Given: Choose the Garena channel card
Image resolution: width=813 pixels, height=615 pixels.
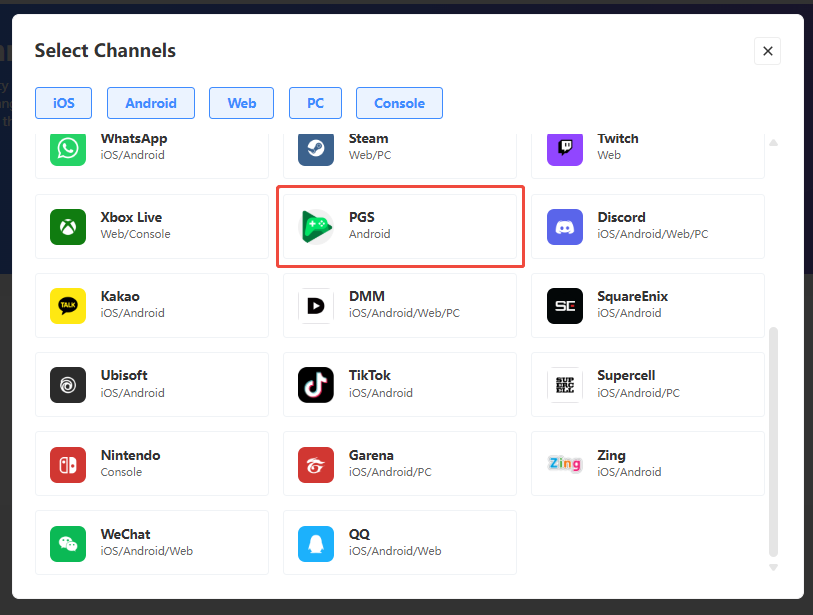Looking at the screenshot, I should [x=400, y=464].
